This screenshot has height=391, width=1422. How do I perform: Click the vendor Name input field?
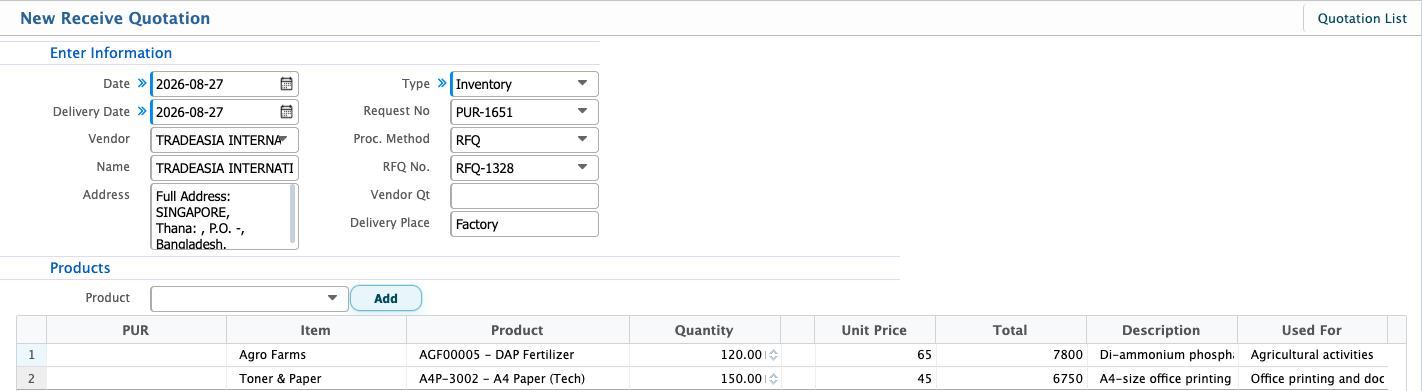[x=225, y=168]
